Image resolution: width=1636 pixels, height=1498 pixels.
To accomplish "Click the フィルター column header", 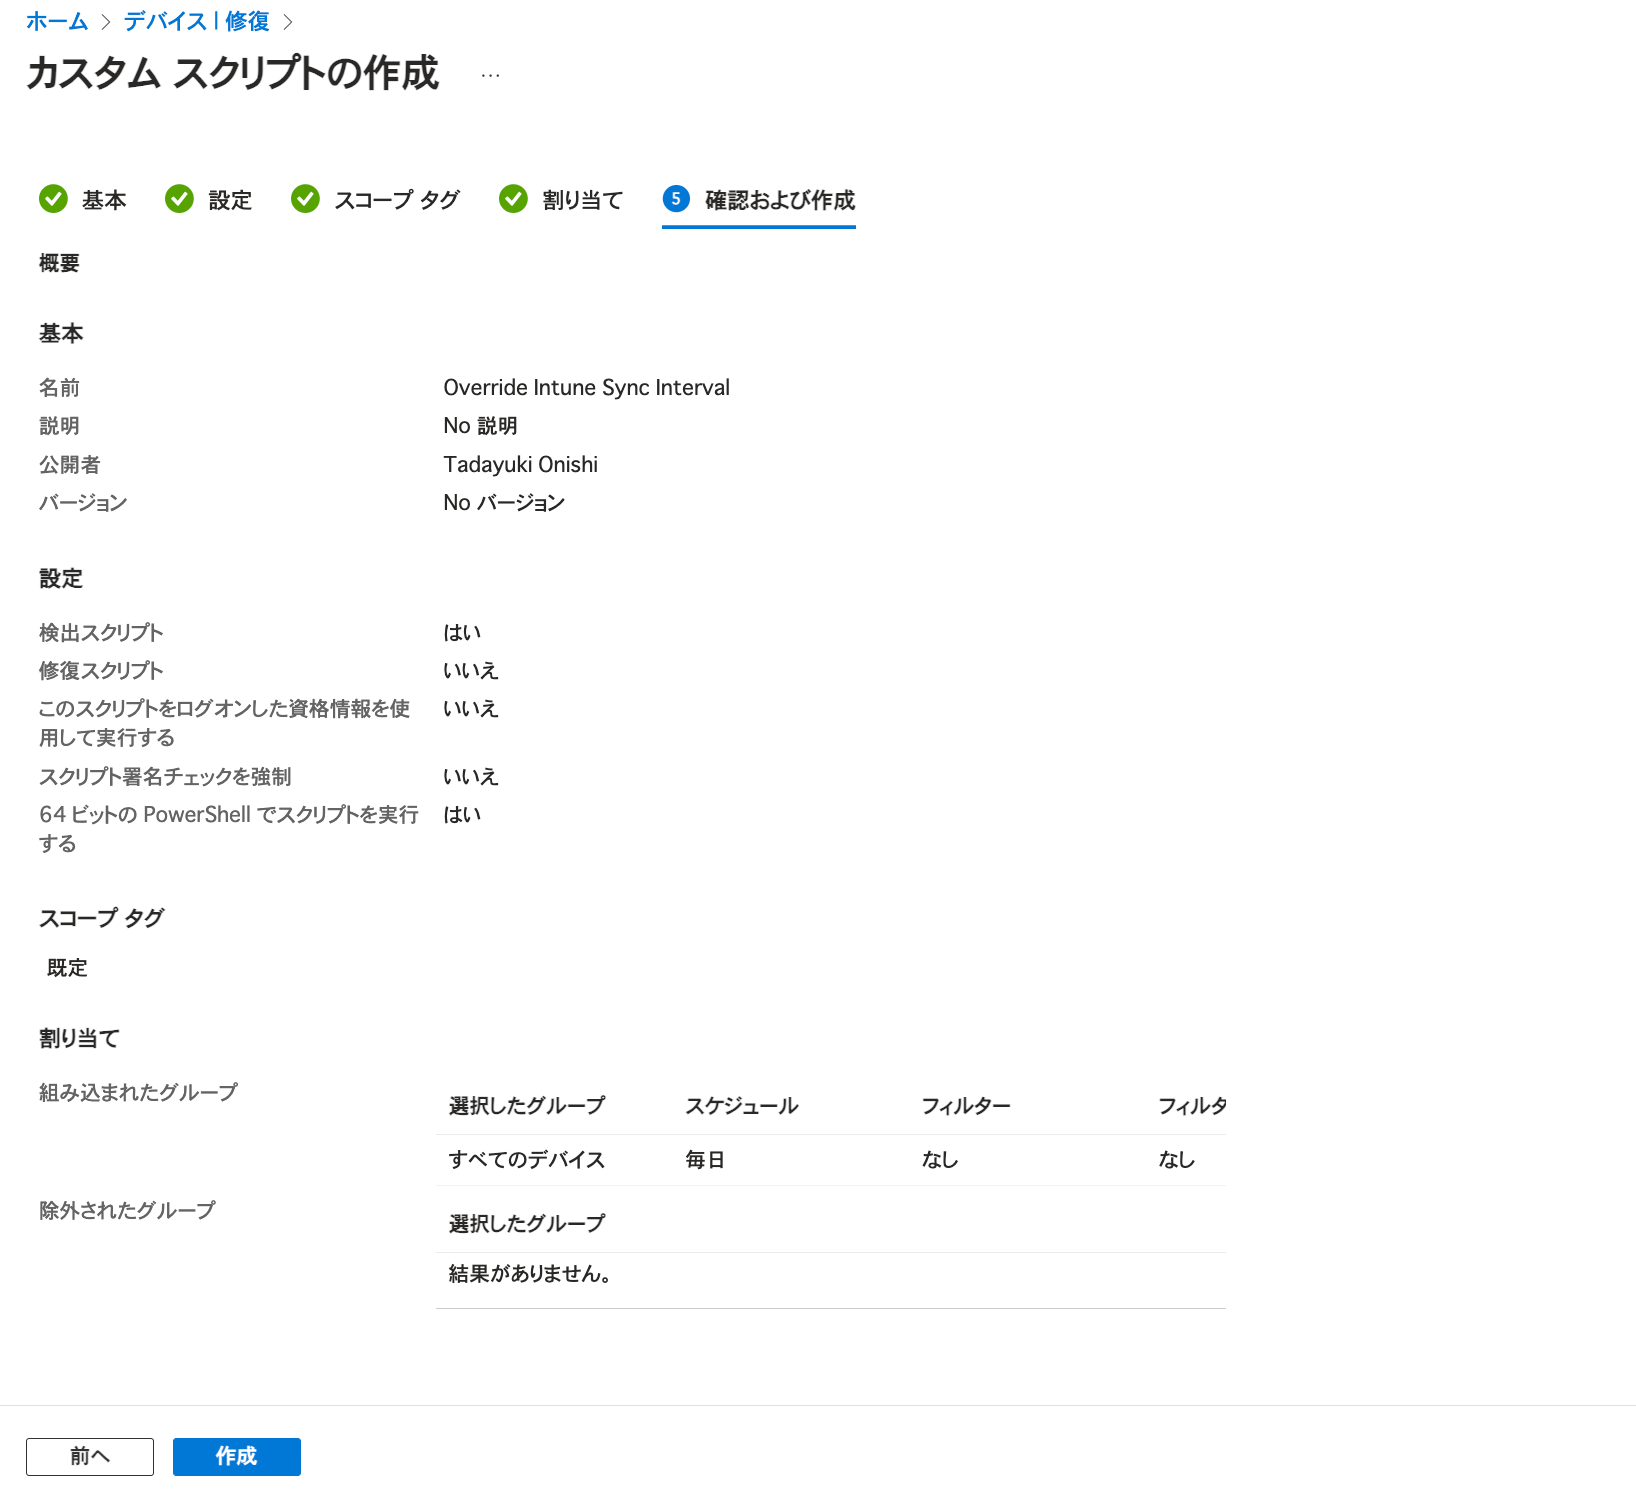I will point(966,1106).
